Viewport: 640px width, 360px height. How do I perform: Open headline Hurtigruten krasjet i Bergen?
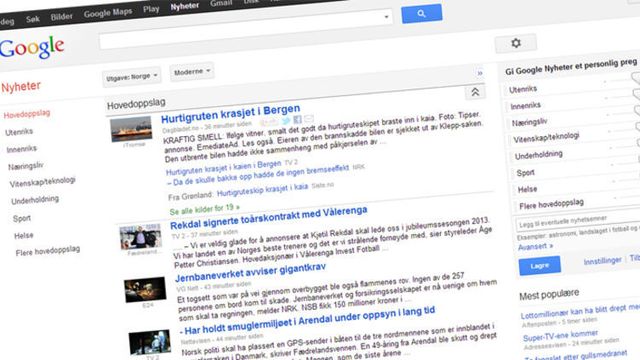231,114
